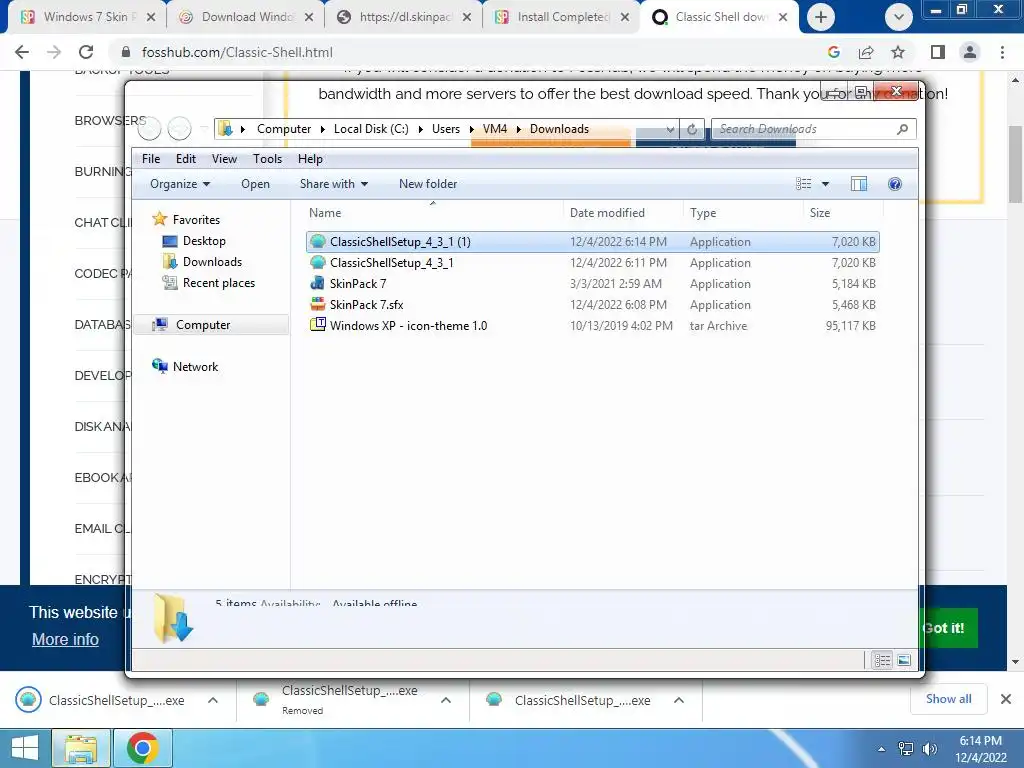Open Chrome side panel icon
Image resolution: width=1024 pixels, height=768 pixels.
pos(938,52)
